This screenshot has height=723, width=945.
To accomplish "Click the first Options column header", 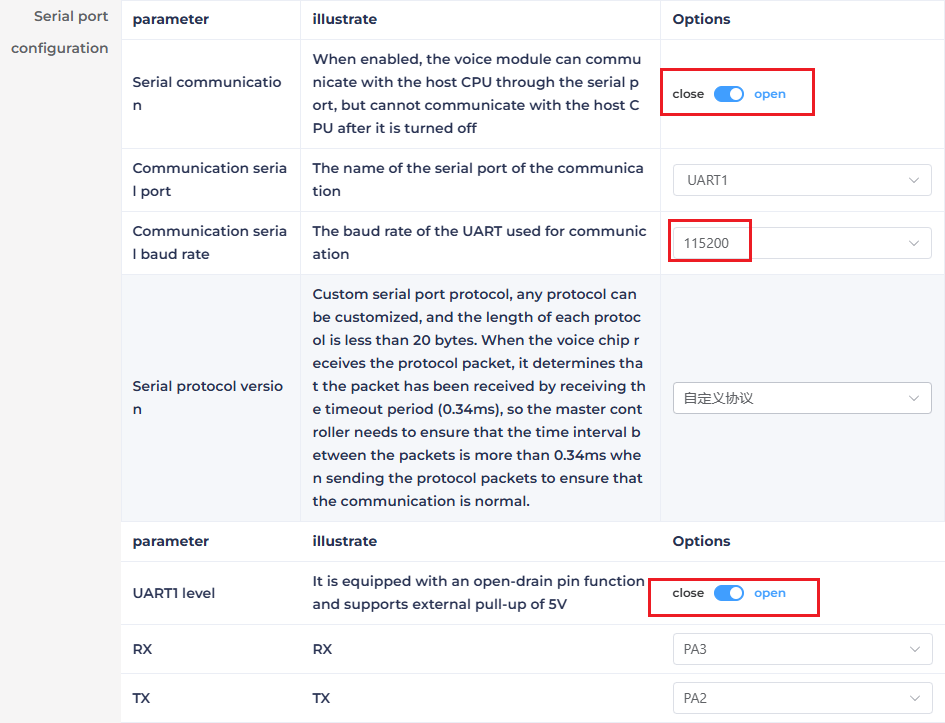I will point(701,19).
